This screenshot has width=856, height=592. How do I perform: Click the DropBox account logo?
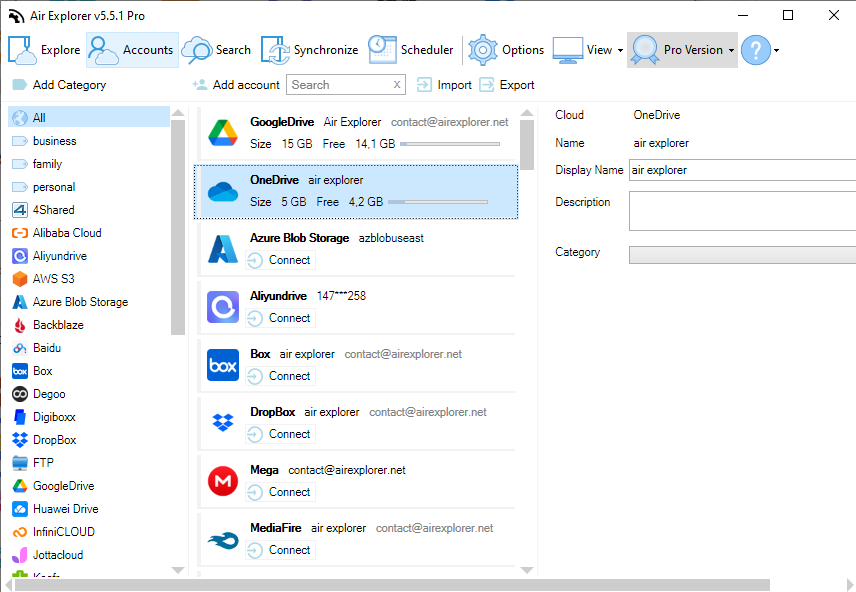[223, 423]
